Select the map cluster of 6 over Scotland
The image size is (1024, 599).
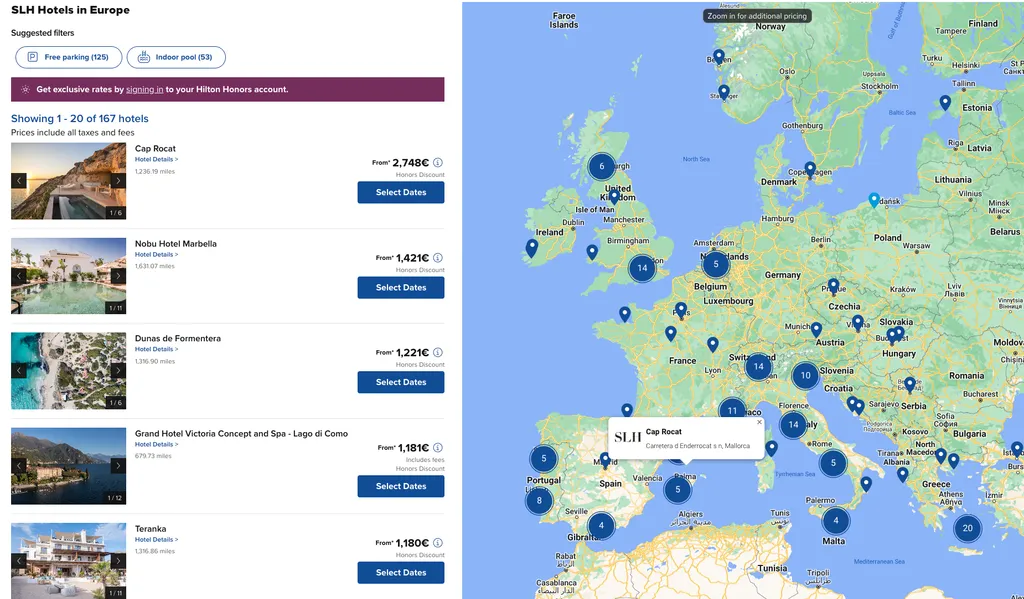601,167
